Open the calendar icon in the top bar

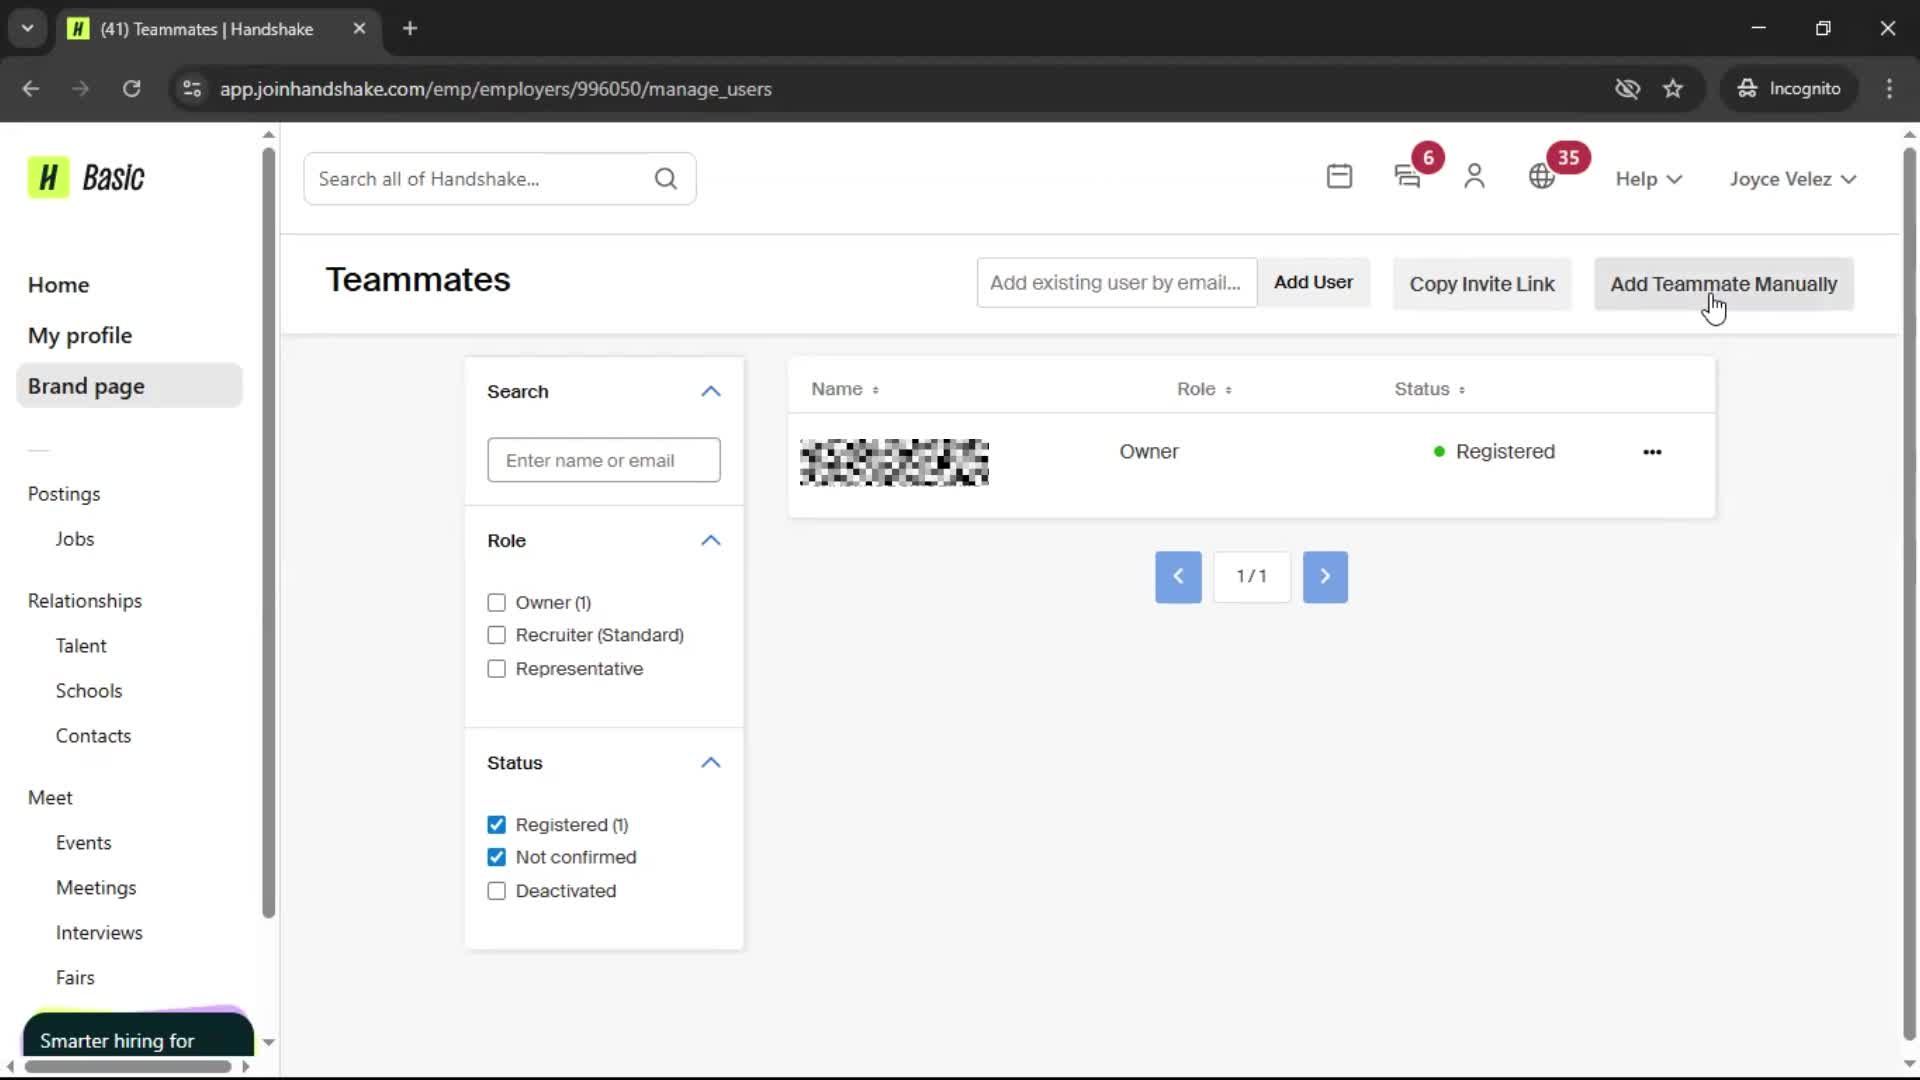coord(1340,177)
